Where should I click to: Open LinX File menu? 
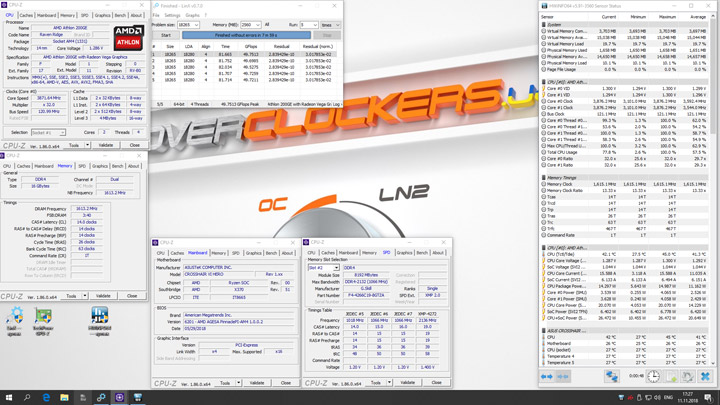[156, 15]
